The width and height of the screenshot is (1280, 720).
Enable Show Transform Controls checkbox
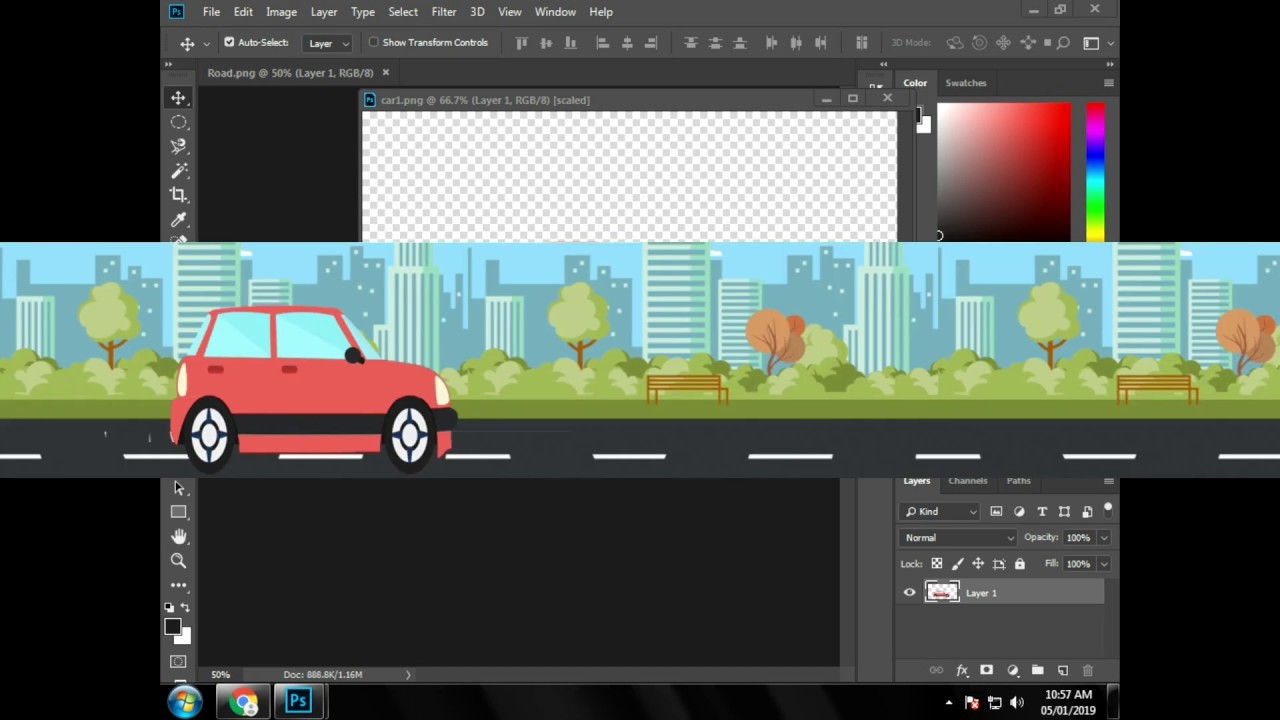[x=374, y=42]
